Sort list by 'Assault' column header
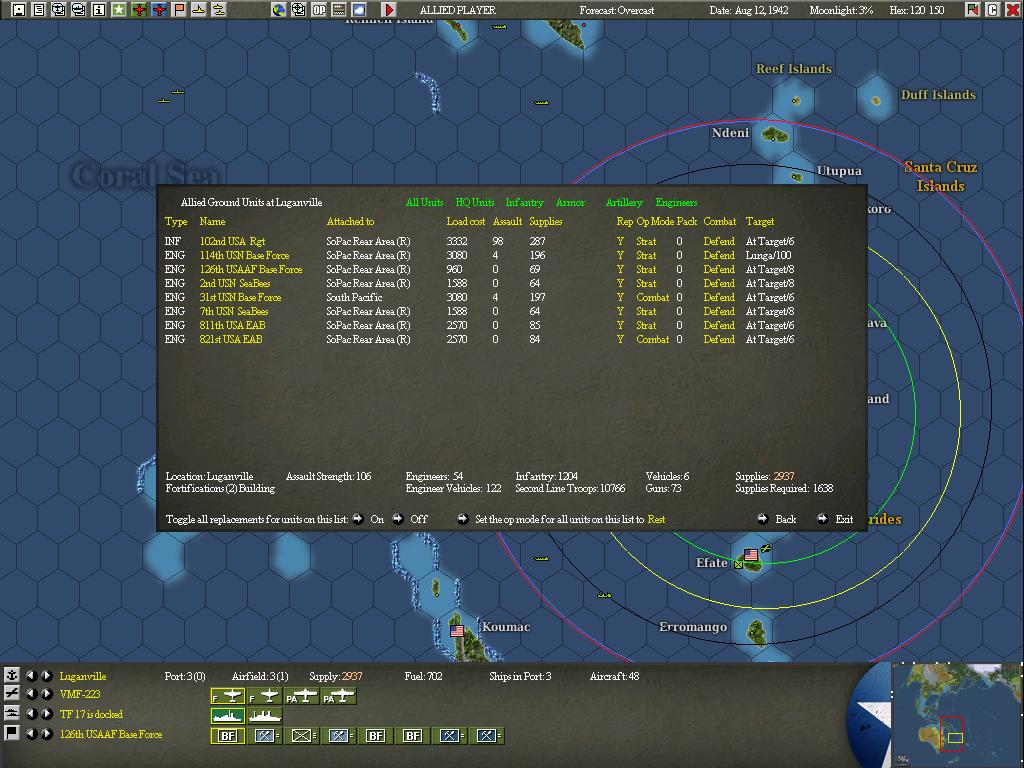 click(507, 221)
